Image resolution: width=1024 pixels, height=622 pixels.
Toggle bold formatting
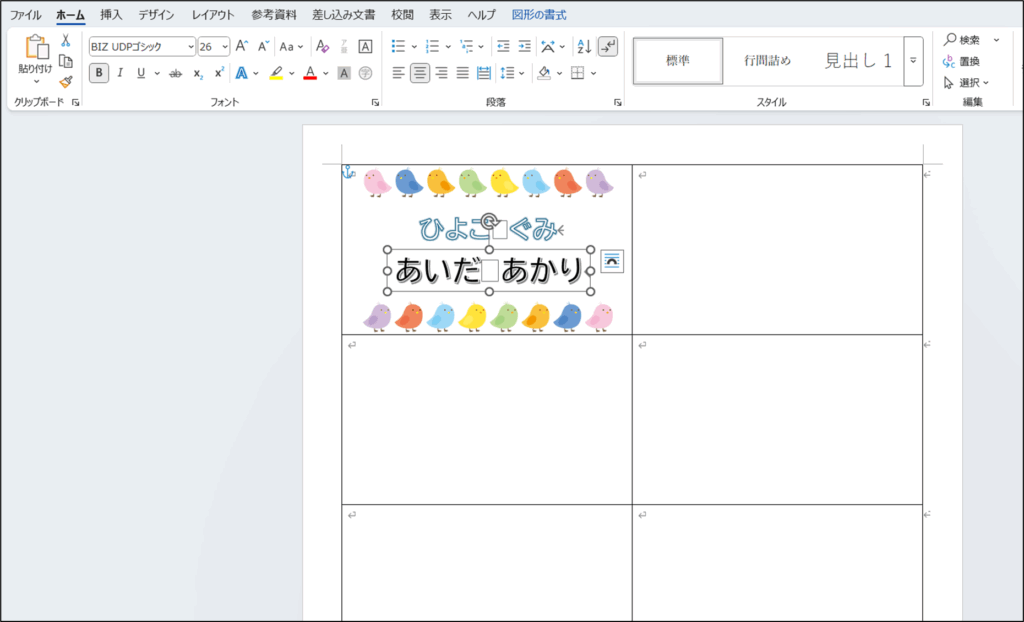[x=99, y=73]
